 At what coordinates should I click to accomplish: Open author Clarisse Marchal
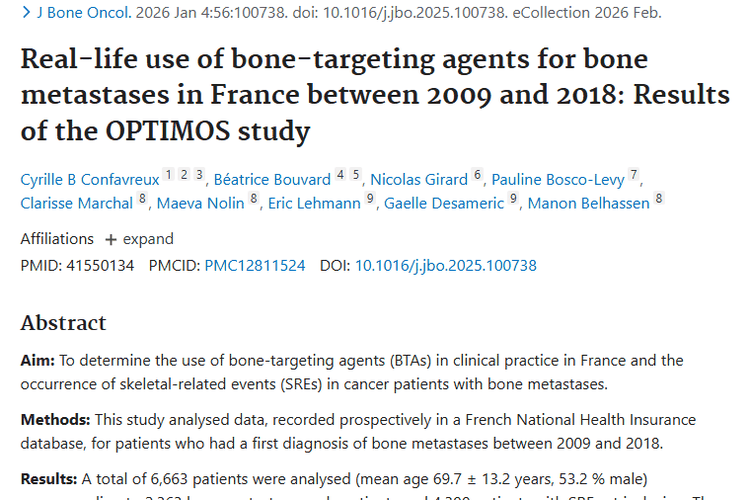click(x=76, y=203)
